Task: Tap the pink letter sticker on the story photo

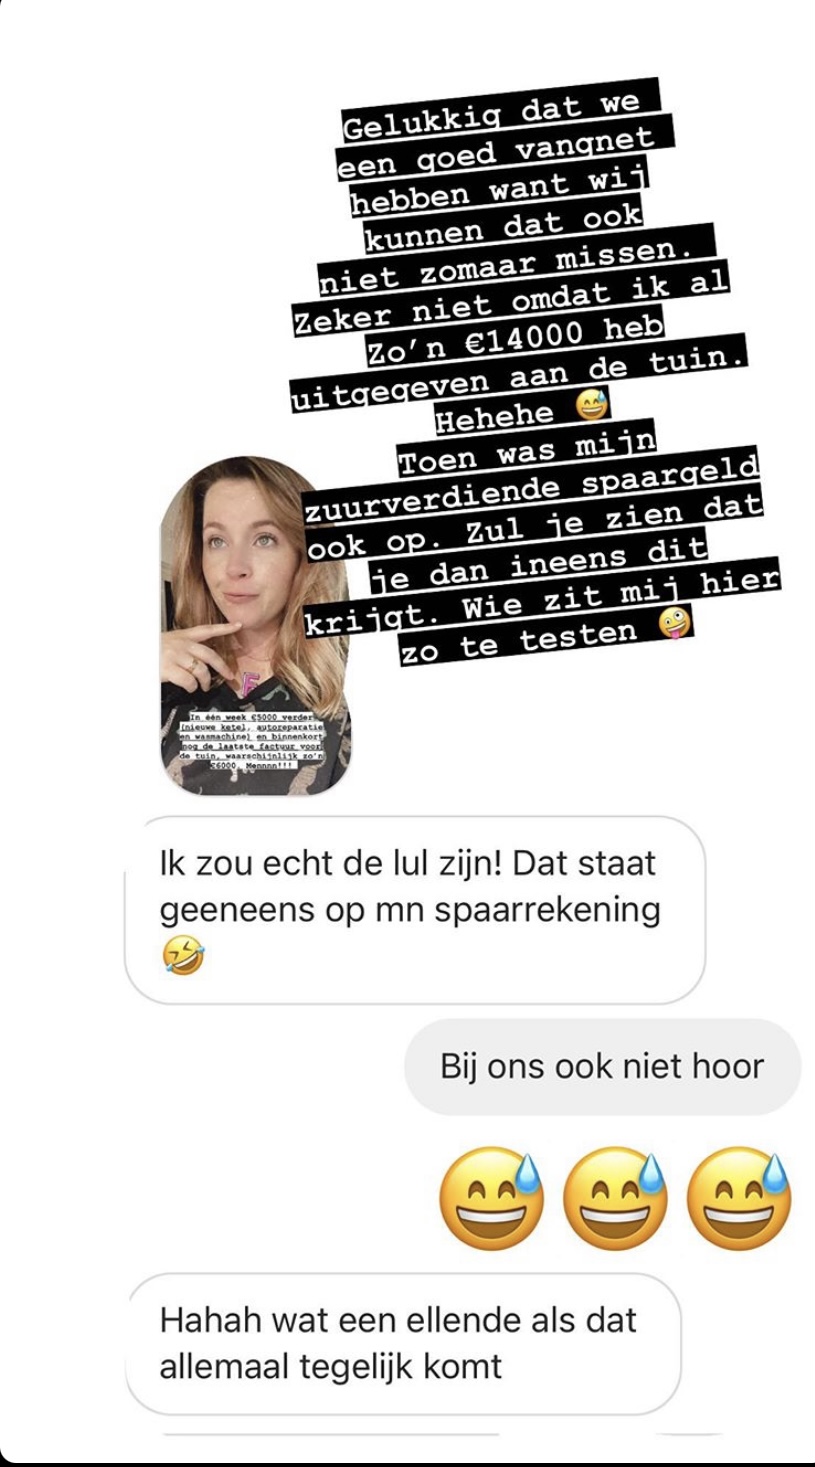Action: pos(247,686)
